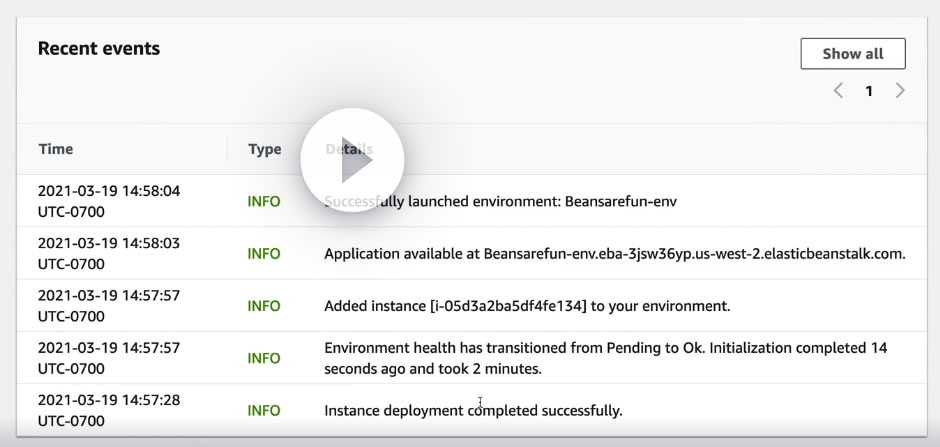Go to previous events page arrow

838,91
